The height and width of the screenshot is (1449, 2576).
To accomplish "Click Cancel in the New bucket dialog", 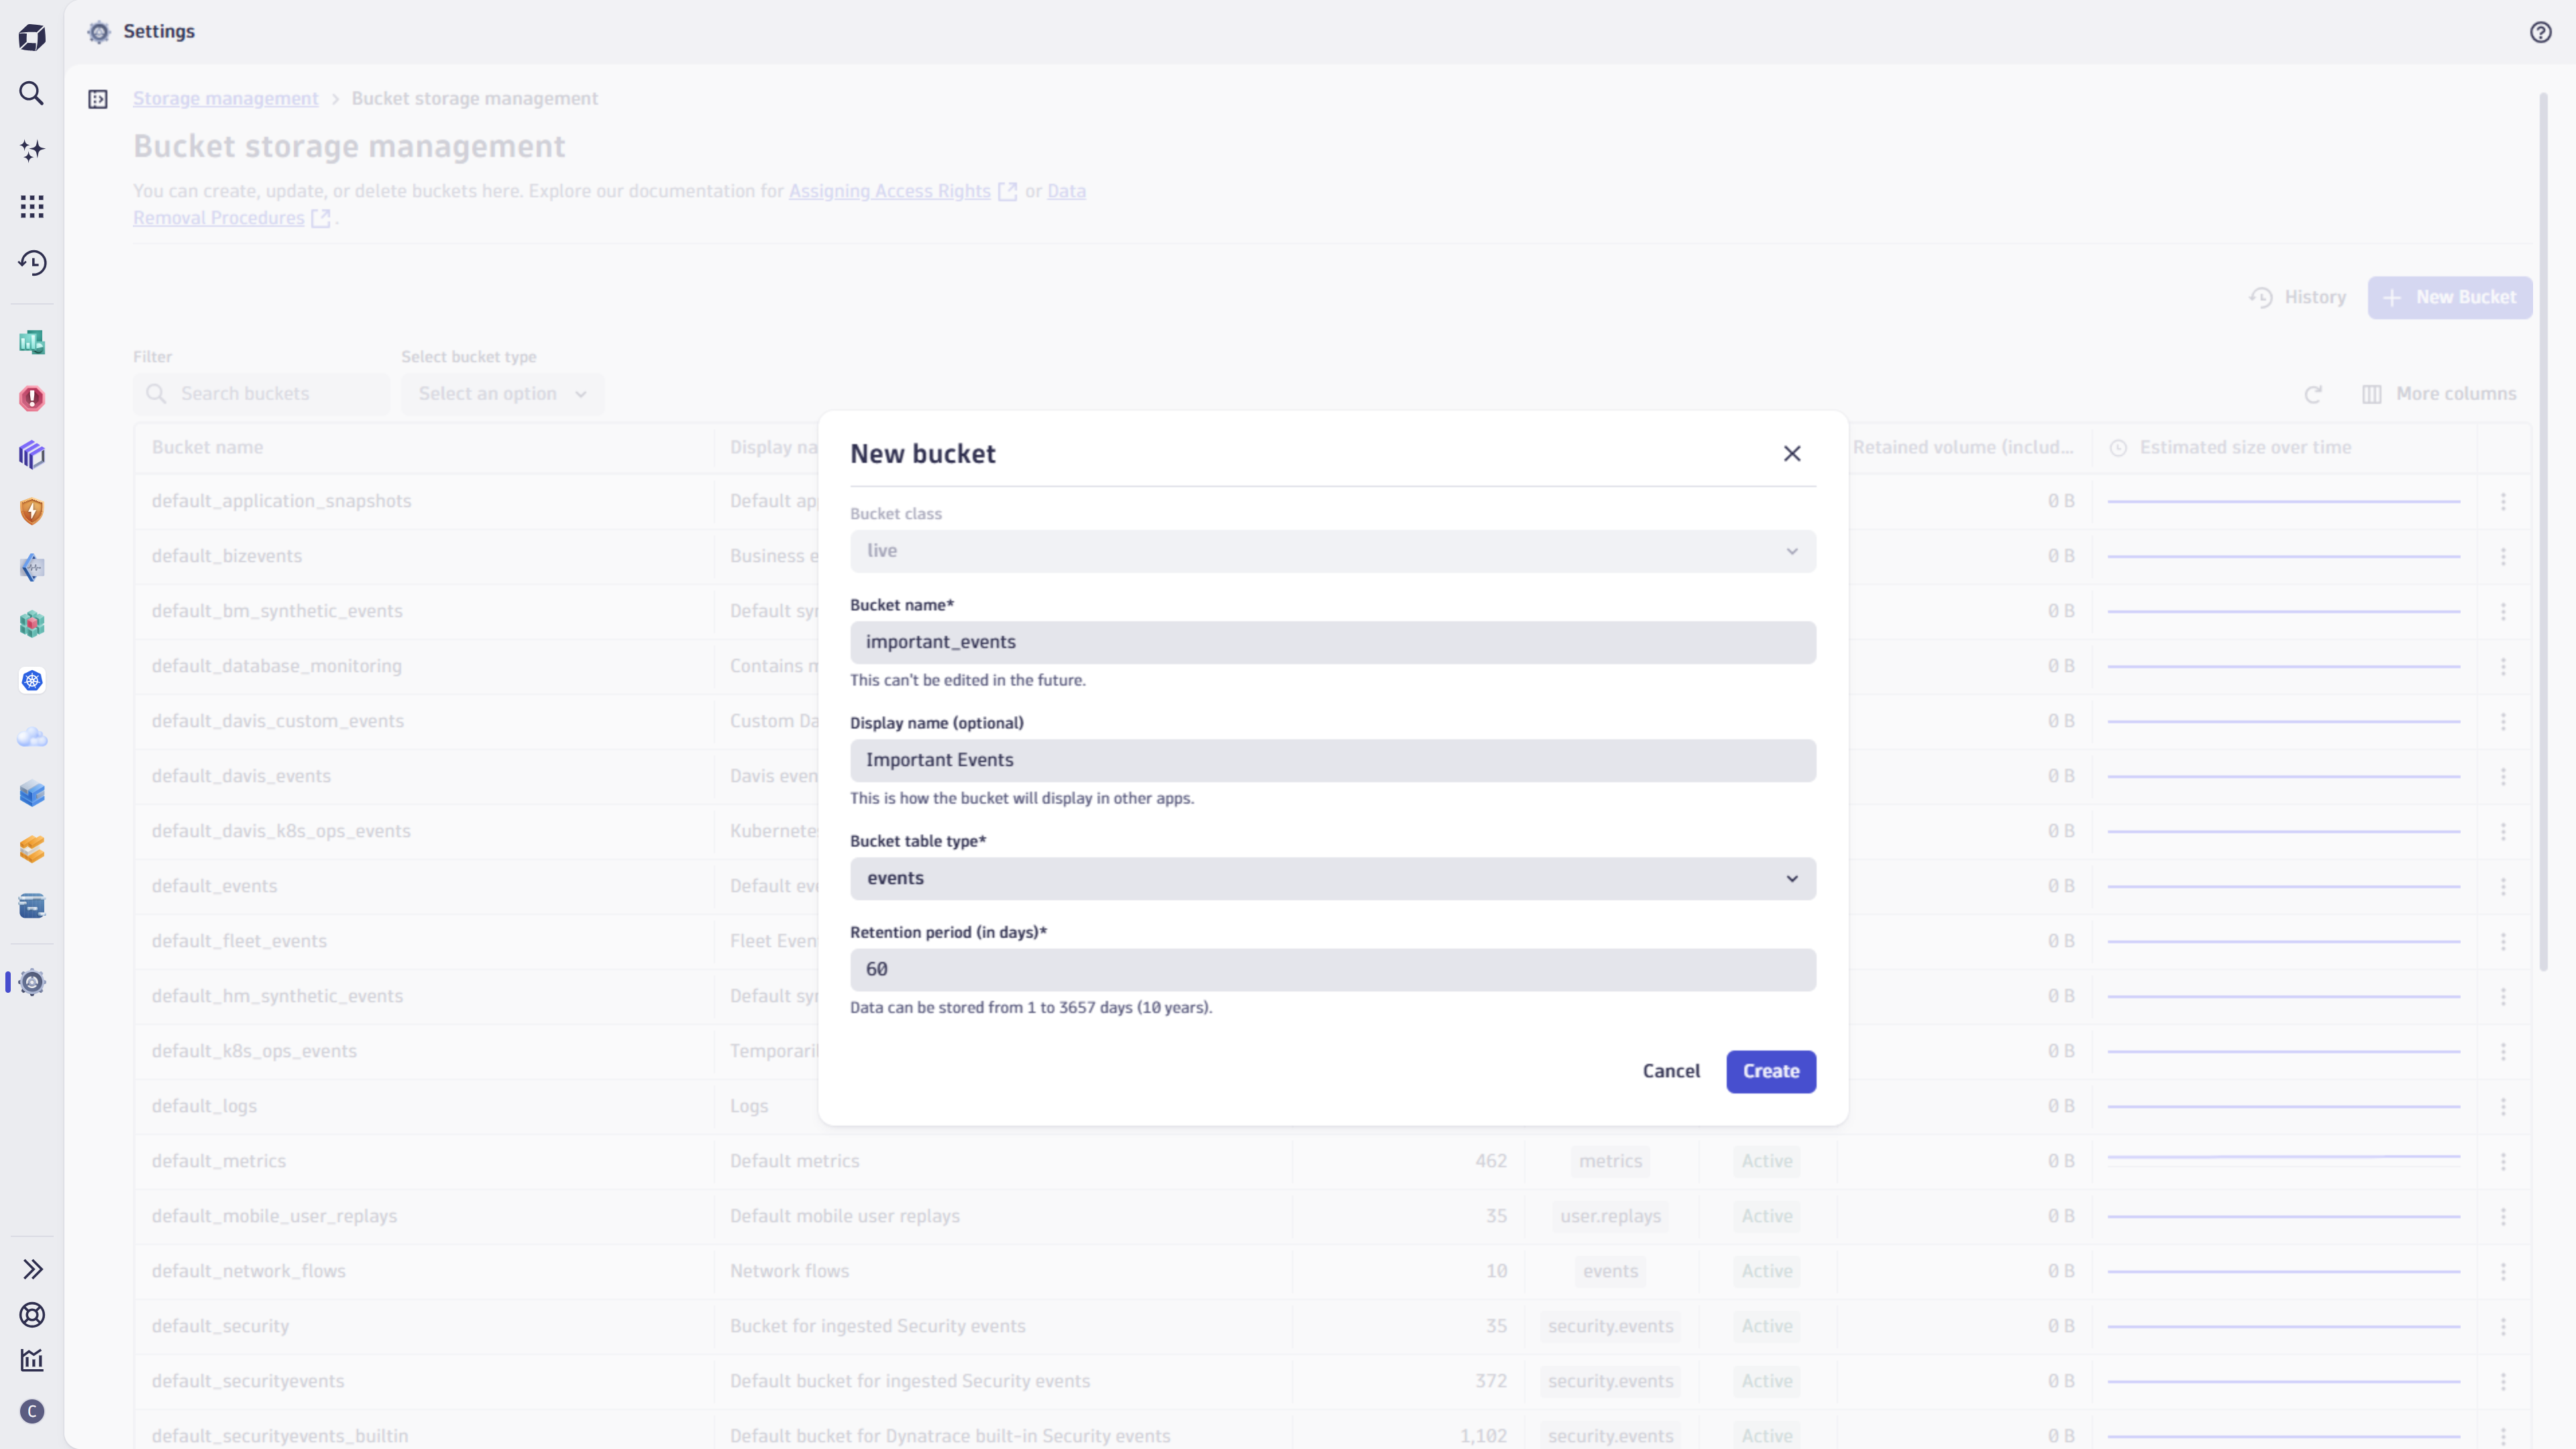I will point(1671,1071).
